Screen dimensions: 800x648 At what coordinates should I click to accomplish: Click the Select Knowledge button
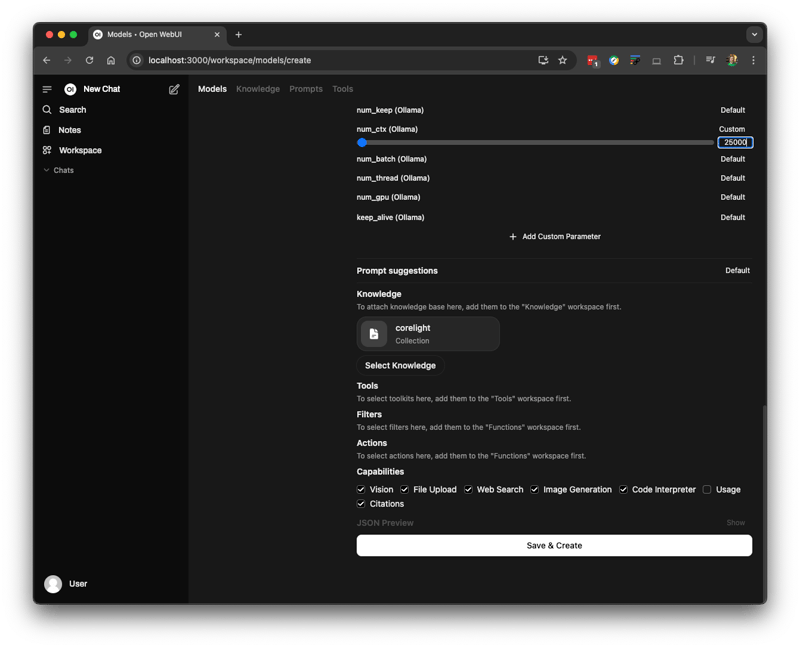[400, 366]
